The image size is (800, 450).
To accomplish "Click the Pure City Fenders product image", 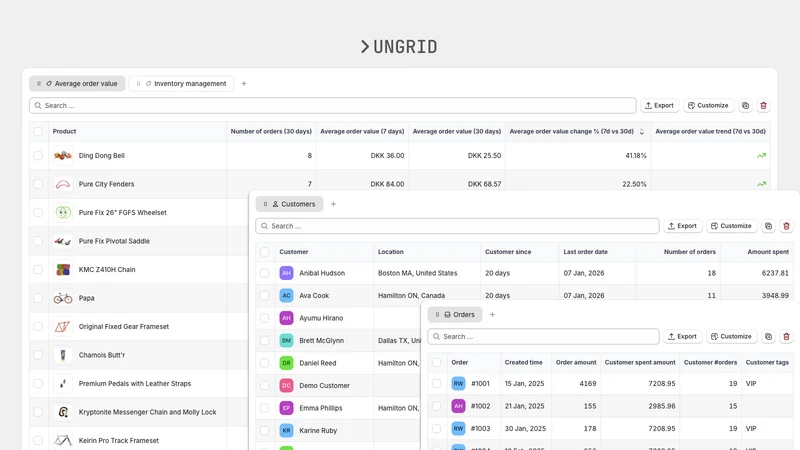I will (x=63, y=184).
